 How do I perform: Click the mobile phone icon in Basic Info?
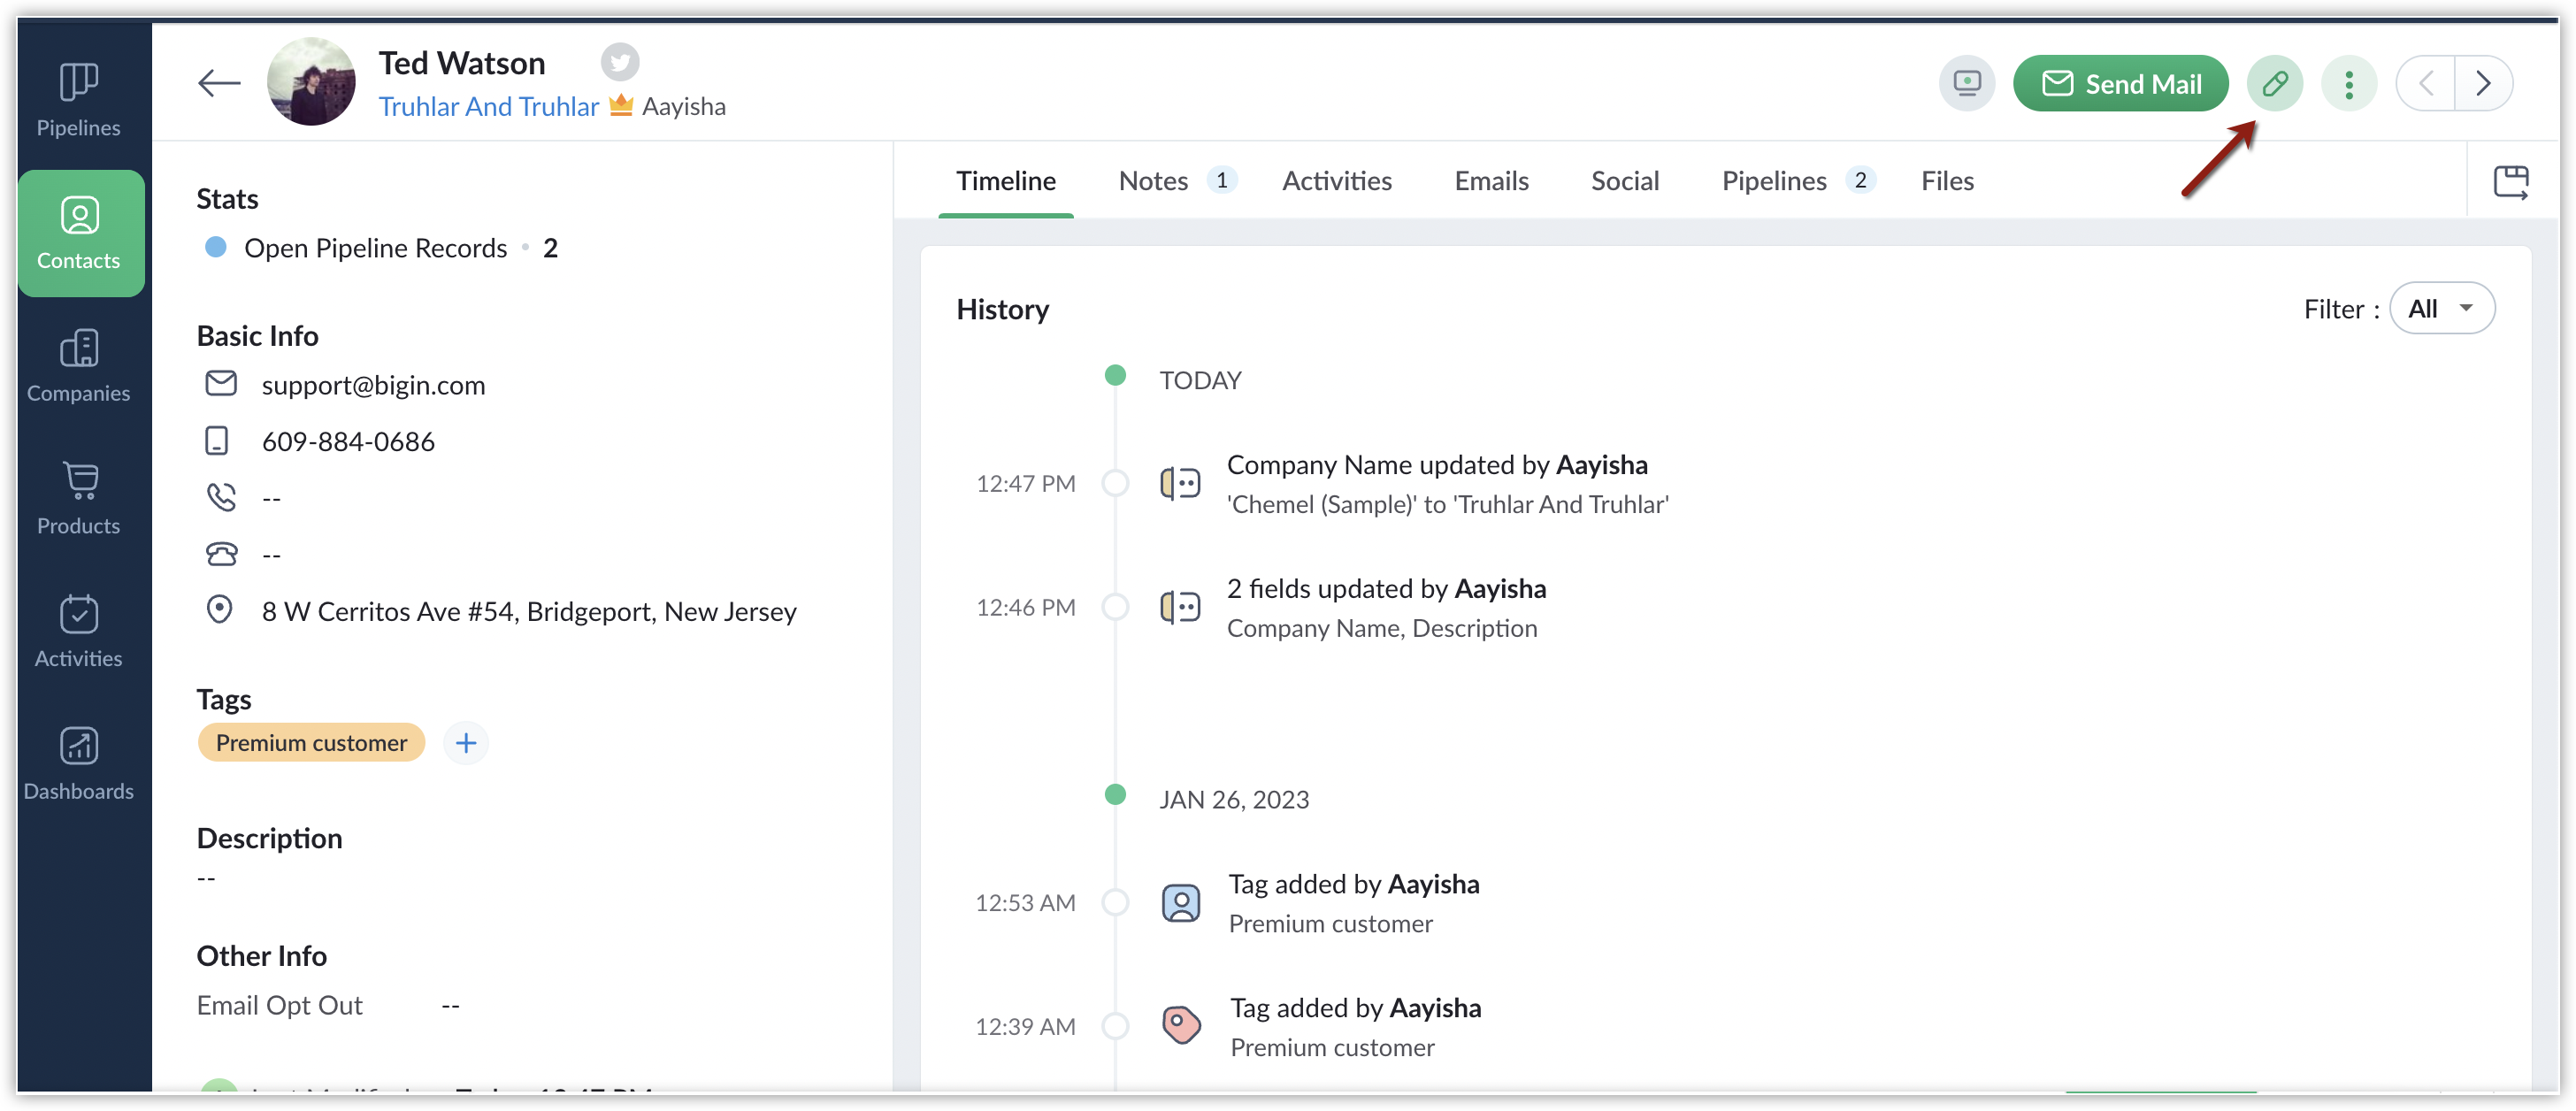point(217,441)
